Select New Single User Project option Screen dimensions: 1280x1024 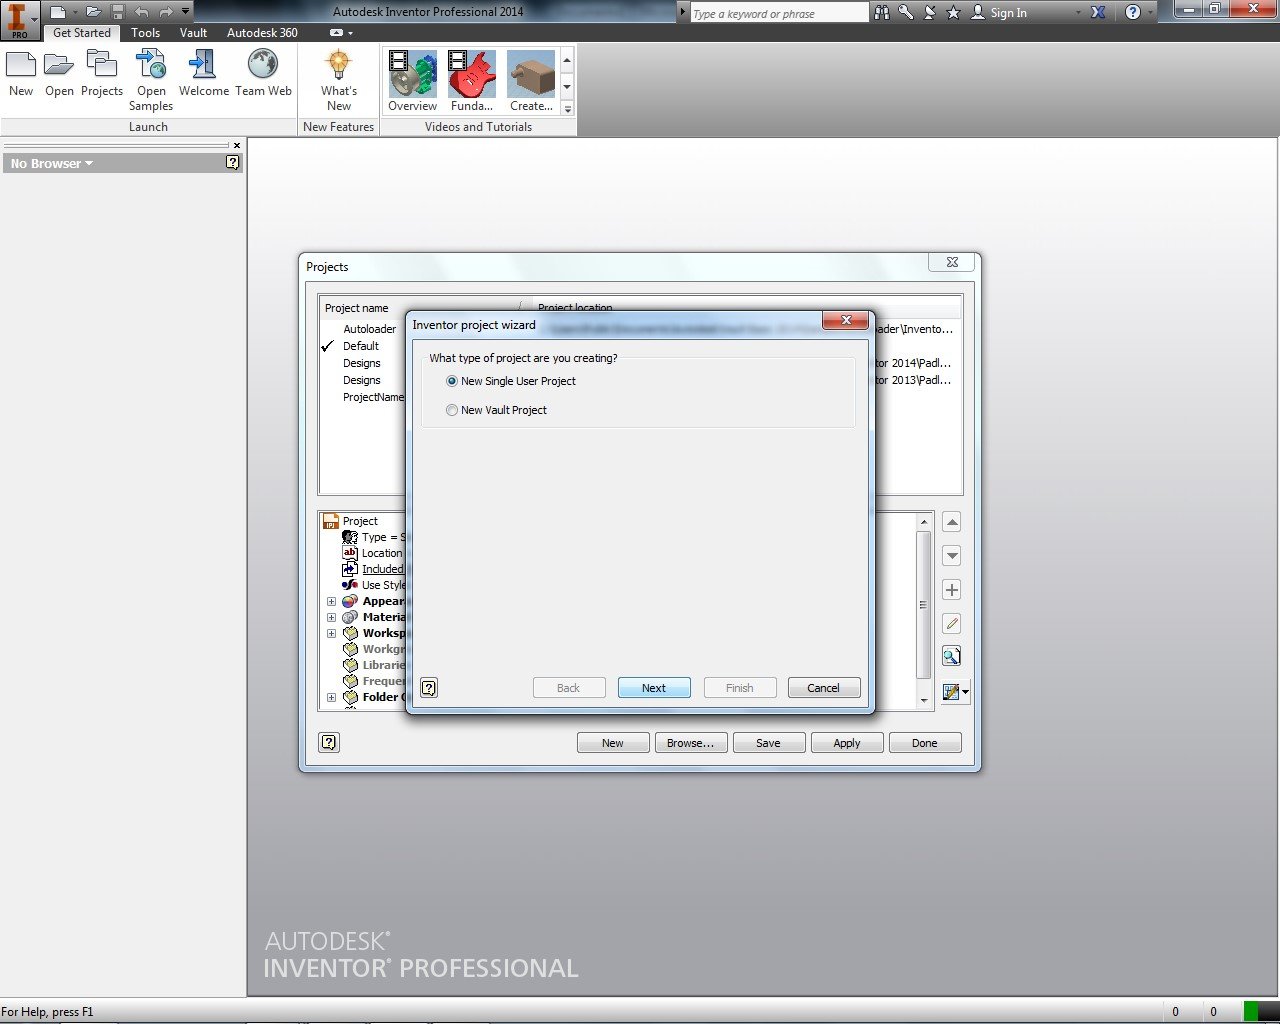511,381
